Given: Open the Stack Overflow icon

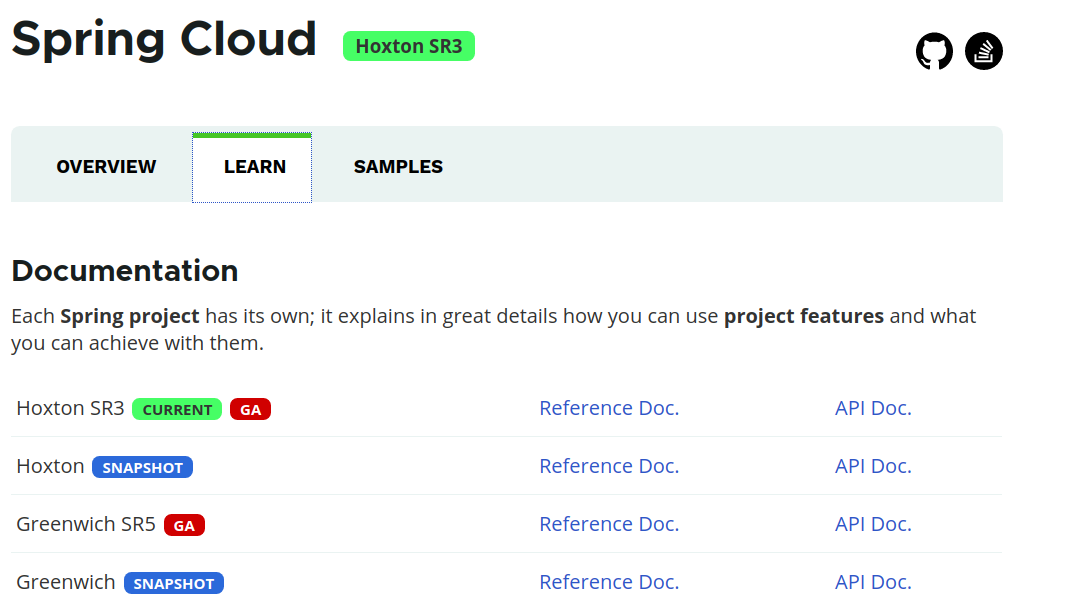Looking at the screenshot, I should point(983,50).
